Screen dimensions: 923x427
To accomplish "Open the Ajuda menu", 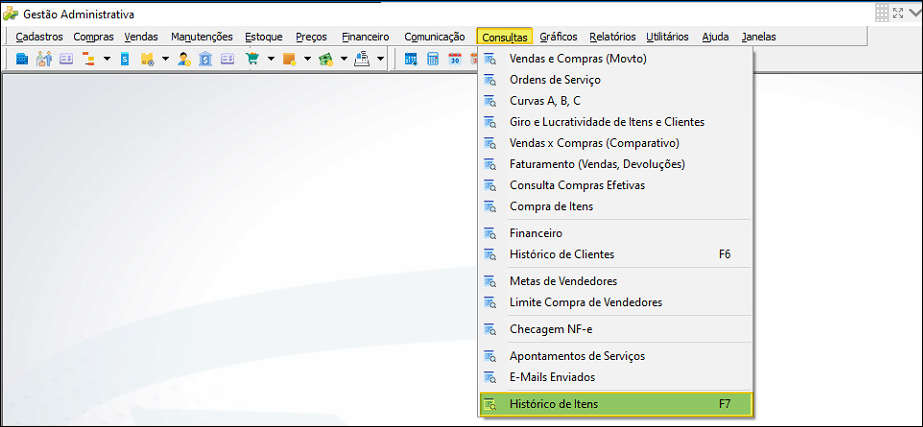I will point(715,37).
